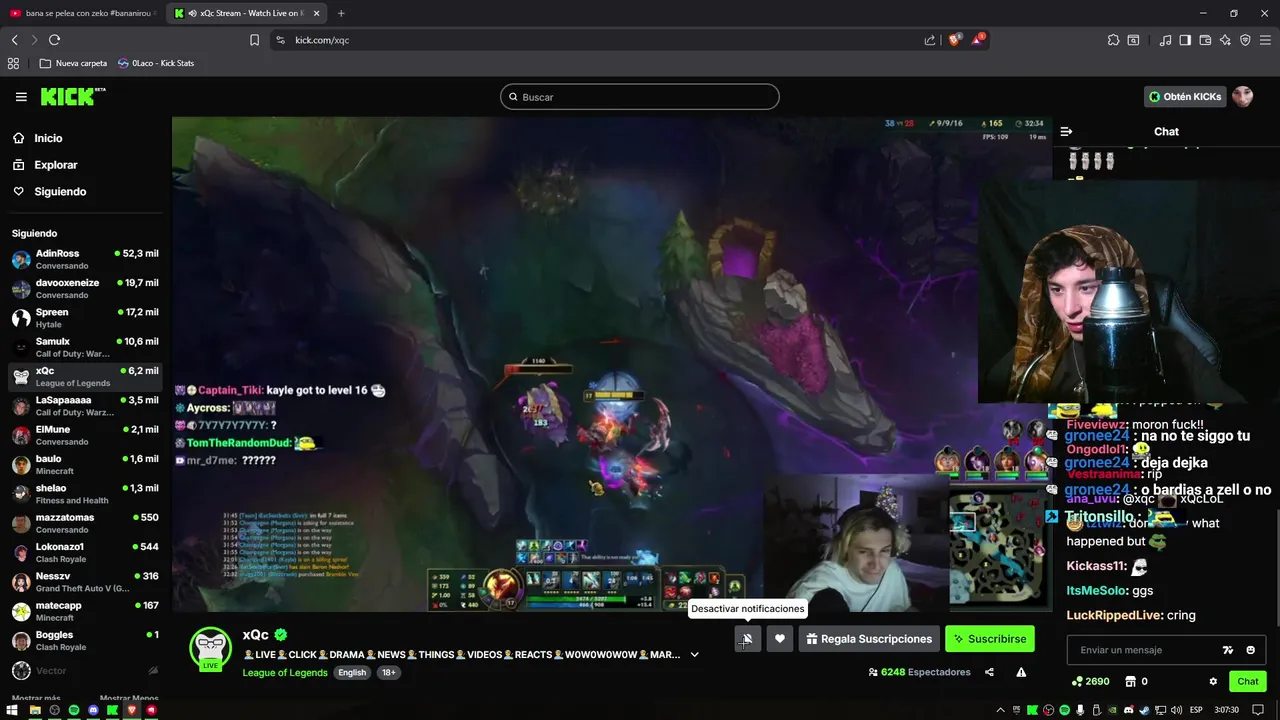Open davooxeneize channel in following list
This screenshot has width=1280, height=720.
coord(85,288)
